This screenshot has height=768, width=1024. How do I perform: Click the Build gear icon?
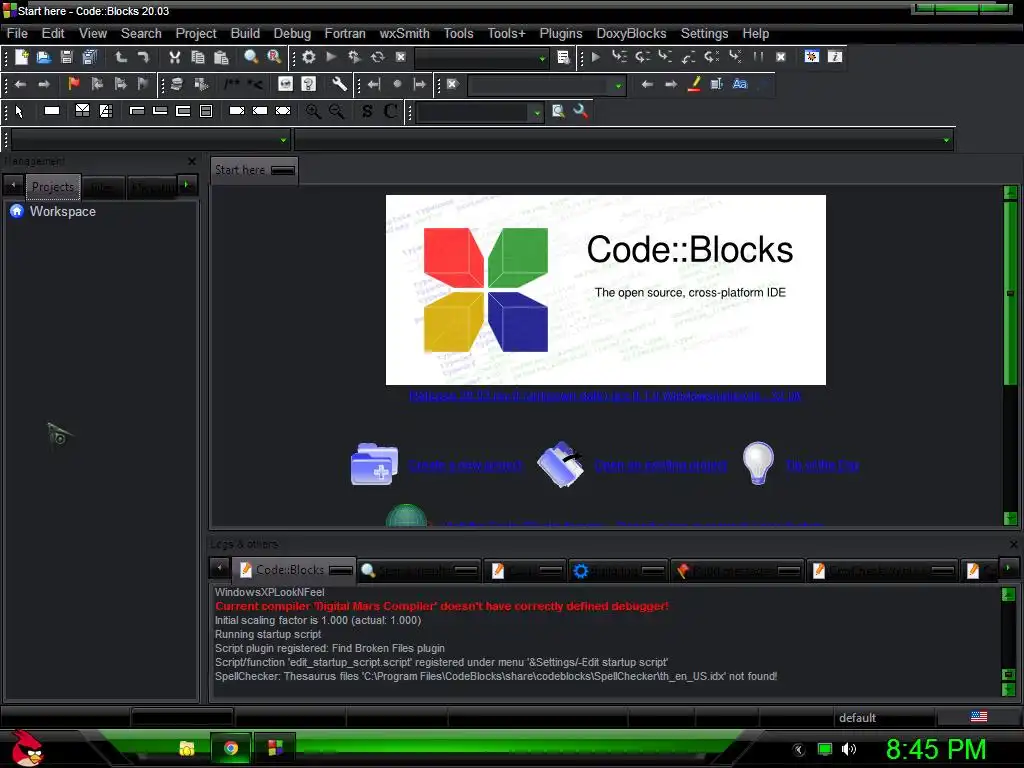309,57
